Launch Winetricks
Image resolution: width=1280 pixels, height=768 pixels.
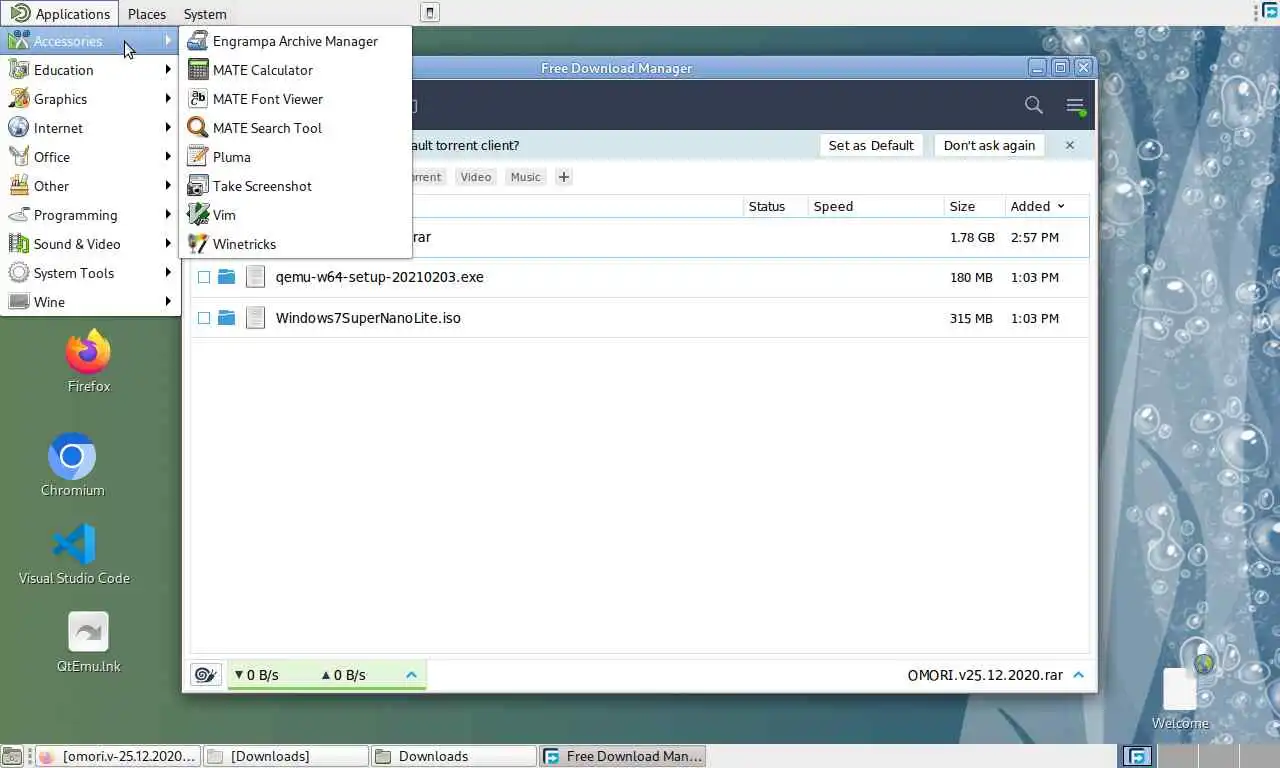(x=295, y=244)
